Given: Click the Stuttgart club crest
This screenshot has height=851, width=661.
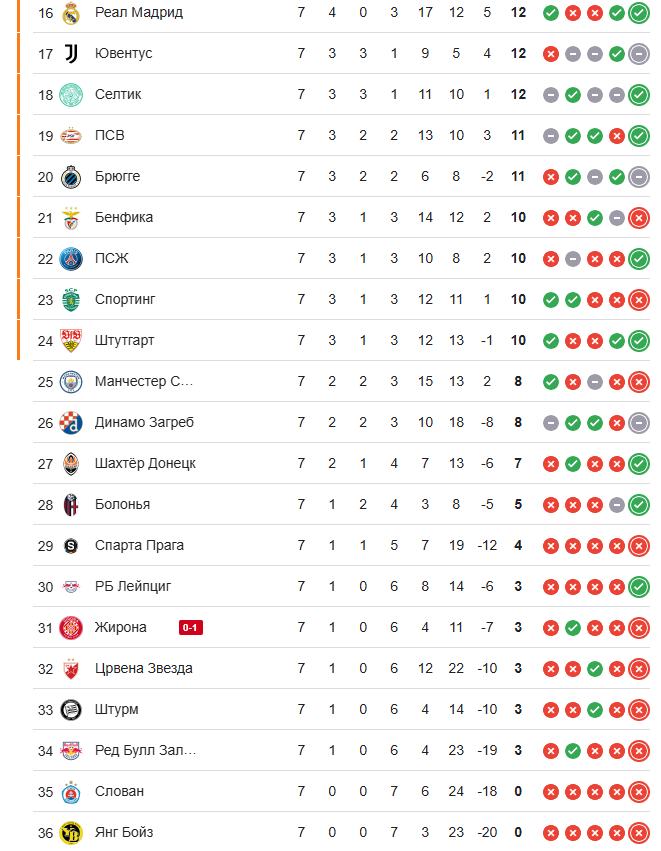Looking at the screenshot, I should [x=71, y=341].
